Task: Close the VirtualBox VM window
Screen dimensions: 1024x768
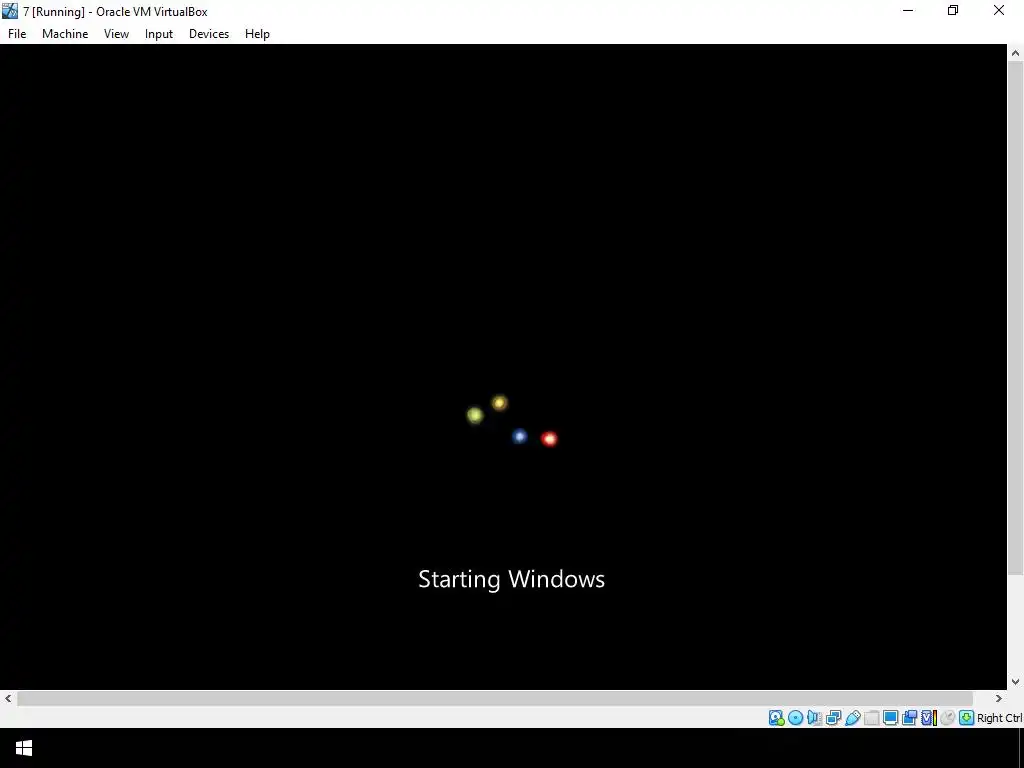Action: click(x=999, y=10)
